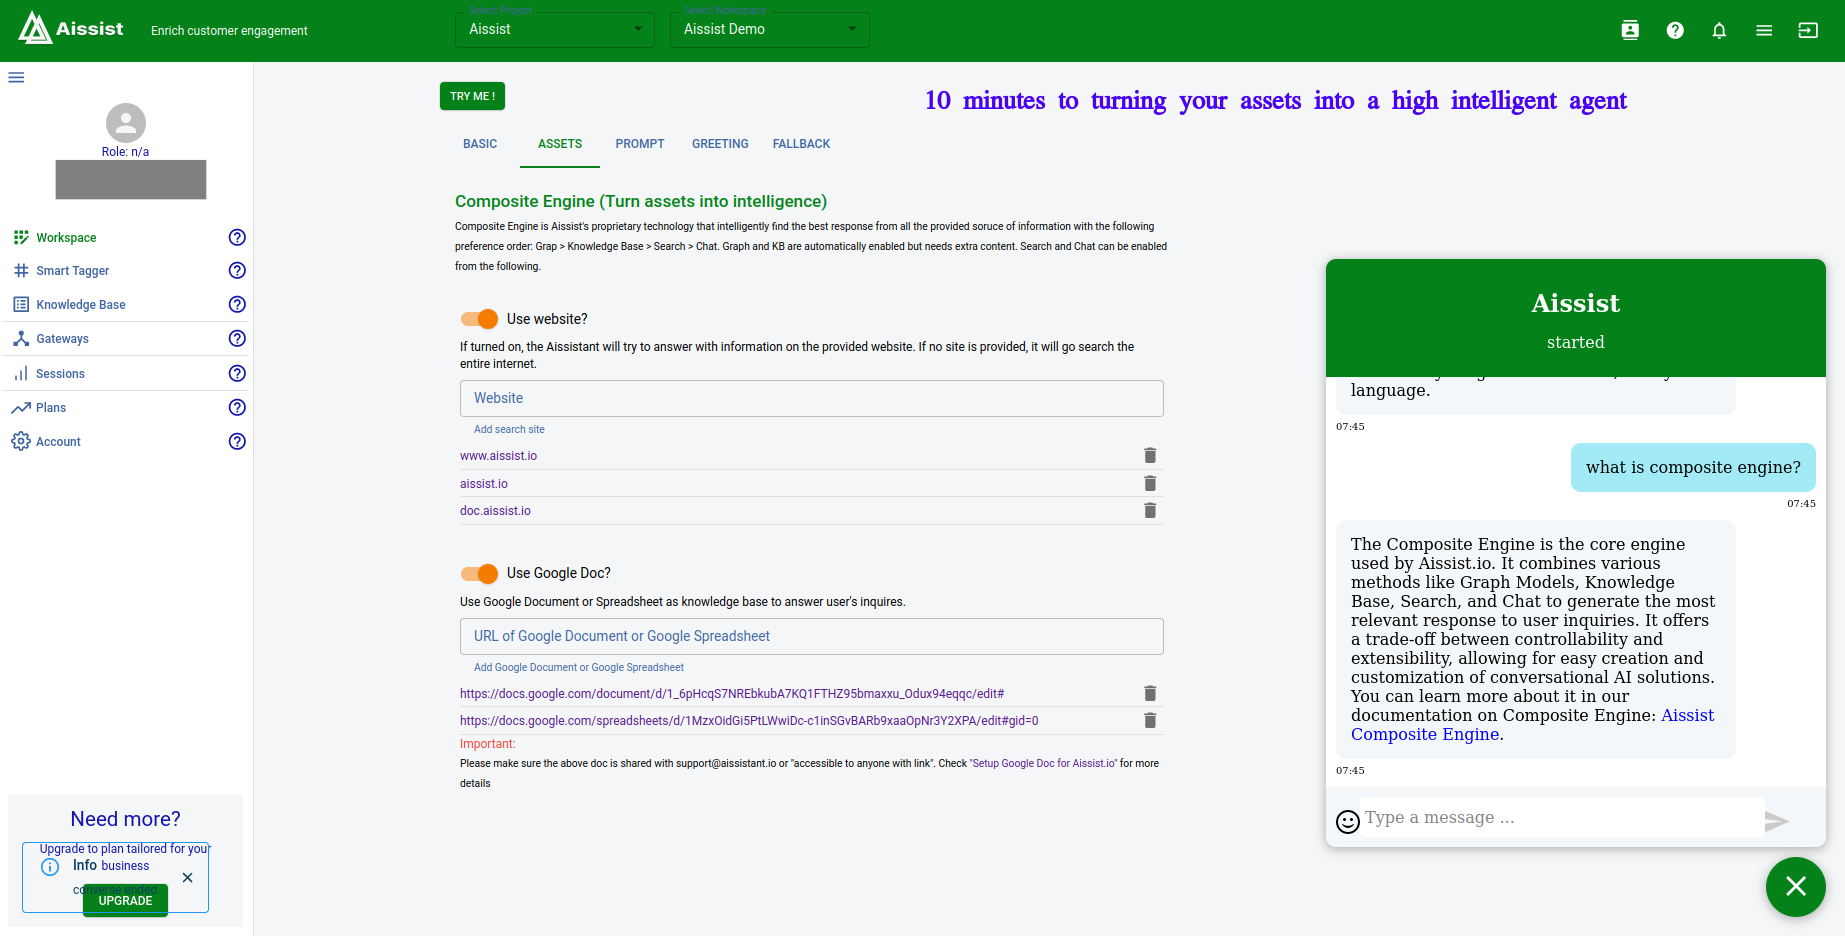
Task: Open help for Workspace
Action: 237,237
